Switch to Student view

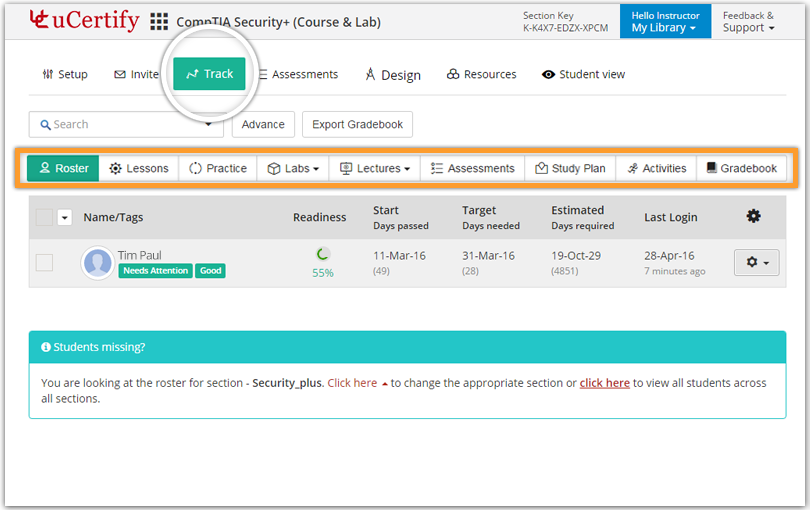(583, 74)
